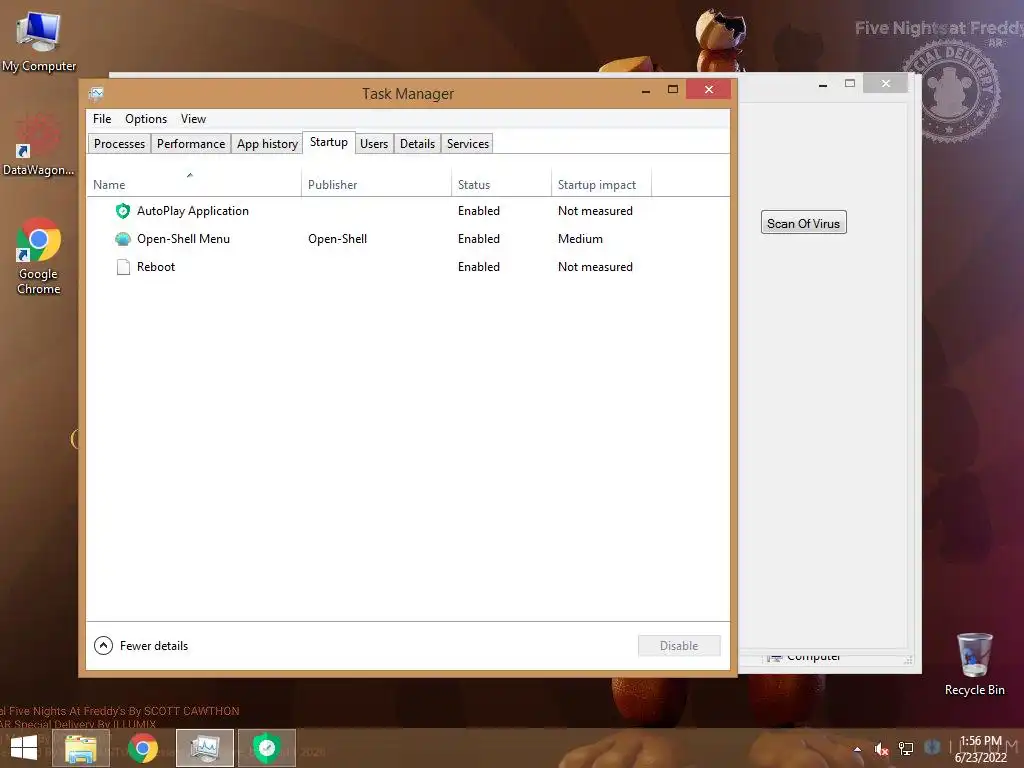Select the Open-Shell Menu entry name

pyautogui.click(x=184, y=239)
